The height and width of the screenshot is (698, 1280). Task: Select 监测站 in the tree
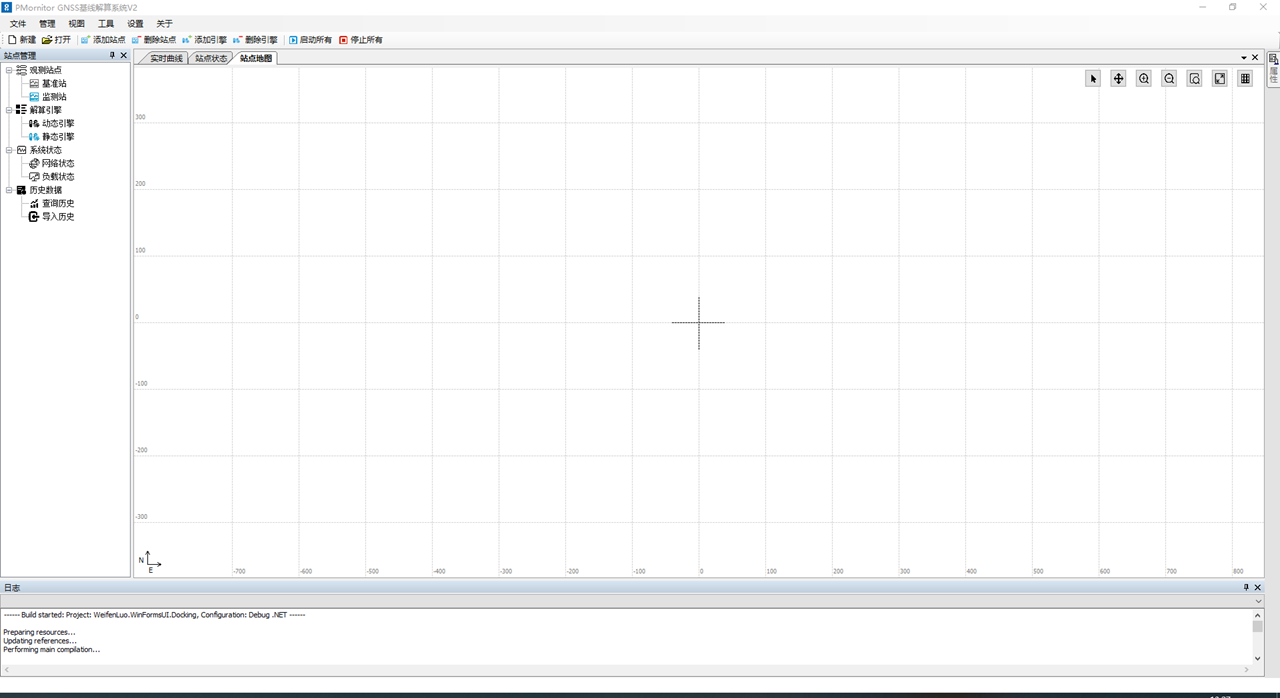coord(54,97)
